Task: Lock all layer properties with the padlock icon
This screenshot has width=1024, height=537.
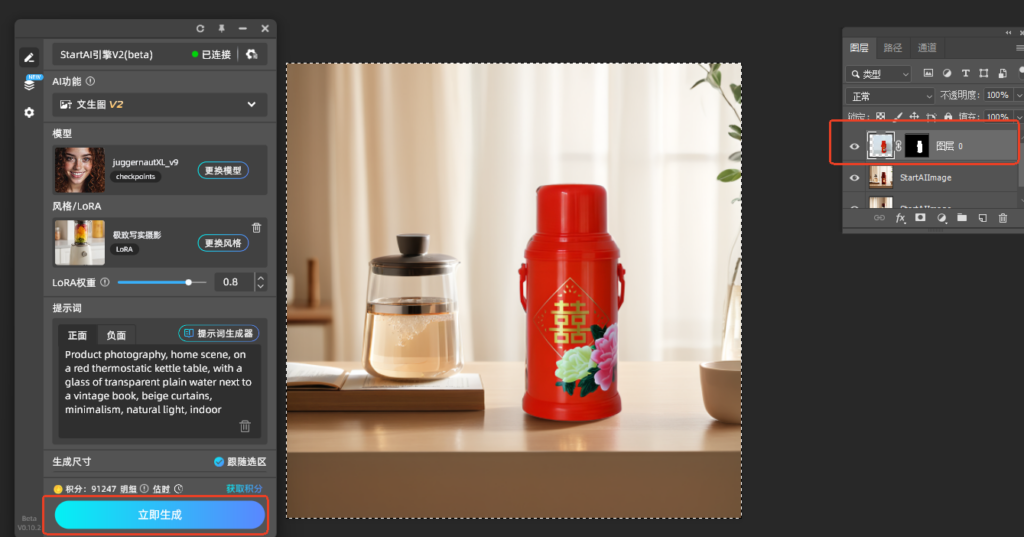Action: tap(948, 117)
